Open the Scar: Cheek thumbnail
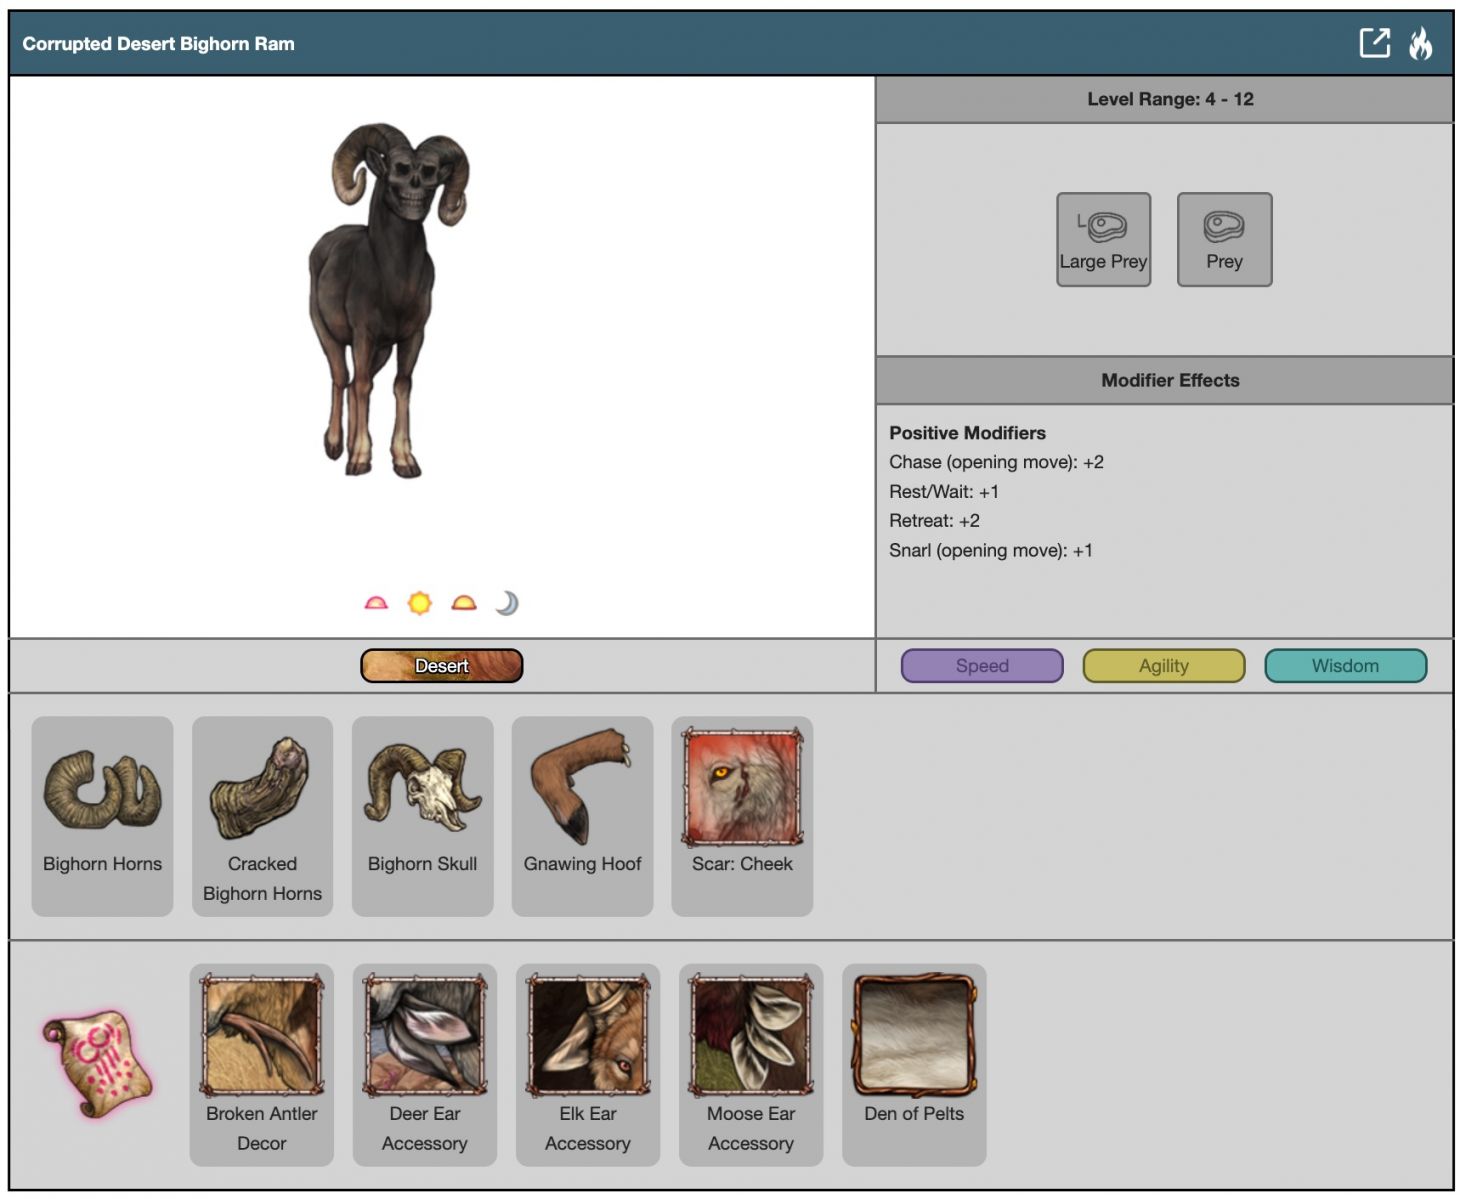 (x=742, y=788)
